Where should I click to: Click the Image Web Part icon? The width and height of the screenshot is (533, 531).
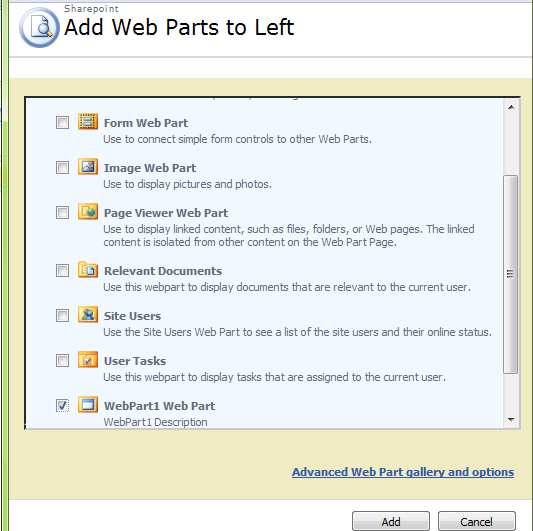[88, 167]
